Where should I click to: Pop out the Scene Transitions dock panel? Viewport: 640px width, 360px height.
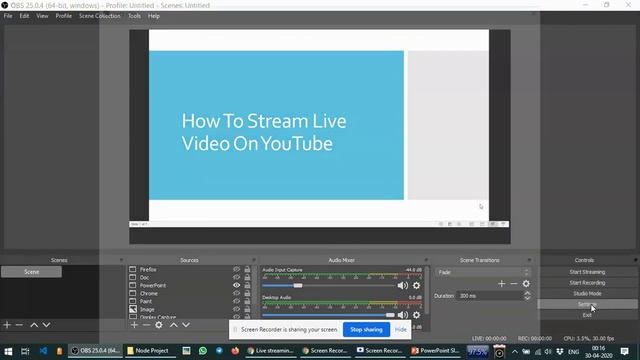529,260
